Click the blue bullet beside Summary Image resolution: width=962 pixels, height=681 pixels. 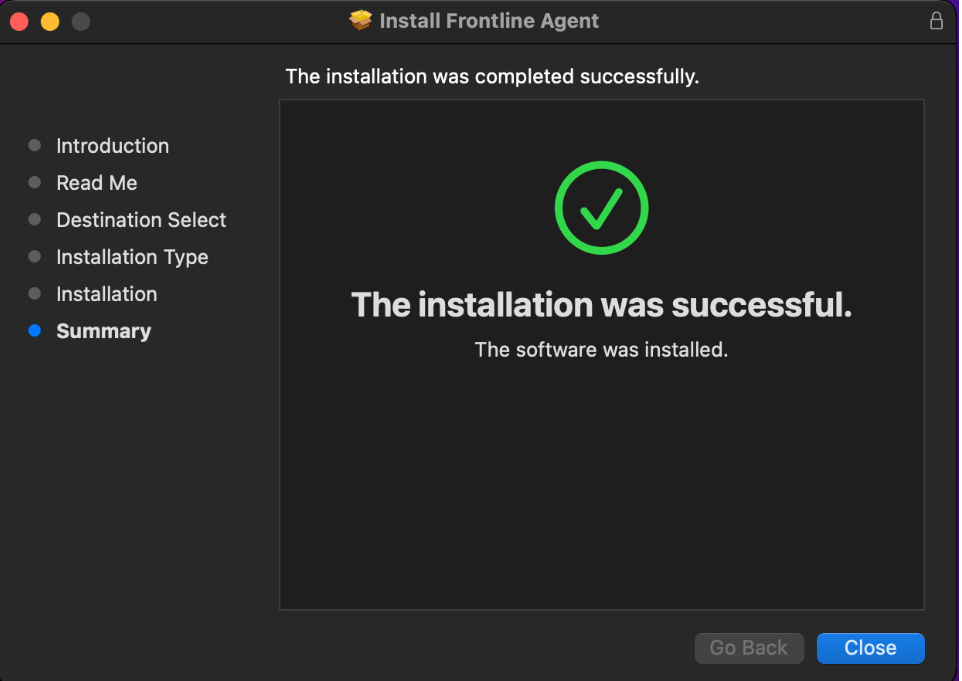pyautogui.click(x=35, y=331)
